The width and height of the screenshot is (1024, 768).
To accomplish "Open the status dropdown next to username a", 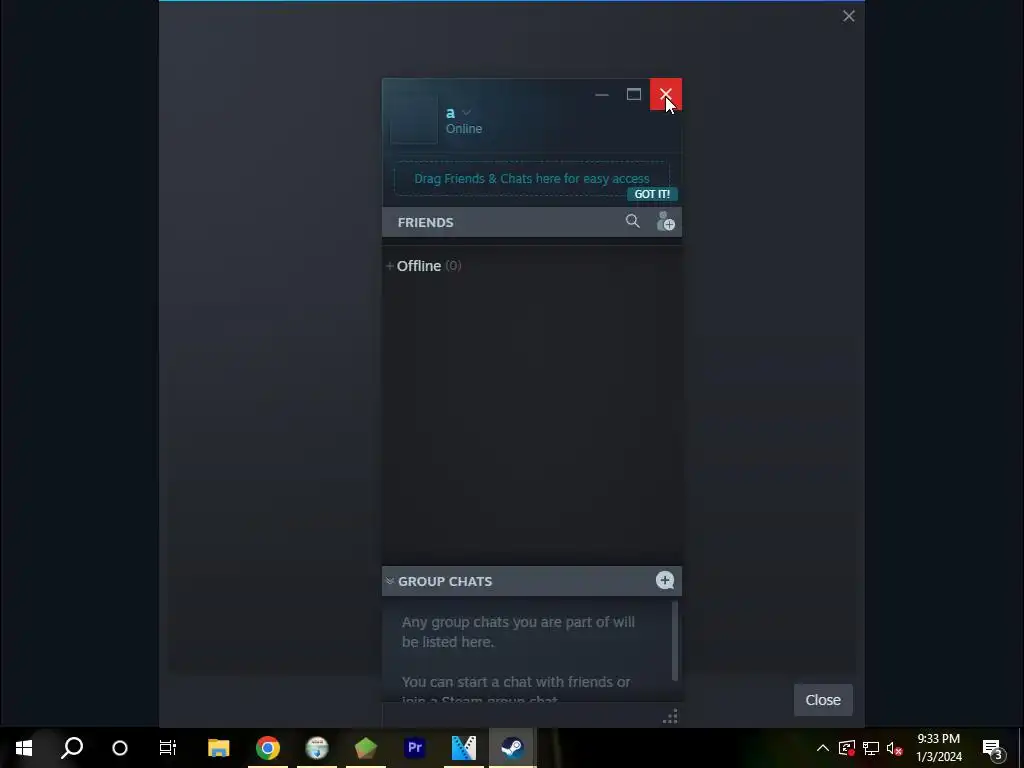I will pos(466,113).
